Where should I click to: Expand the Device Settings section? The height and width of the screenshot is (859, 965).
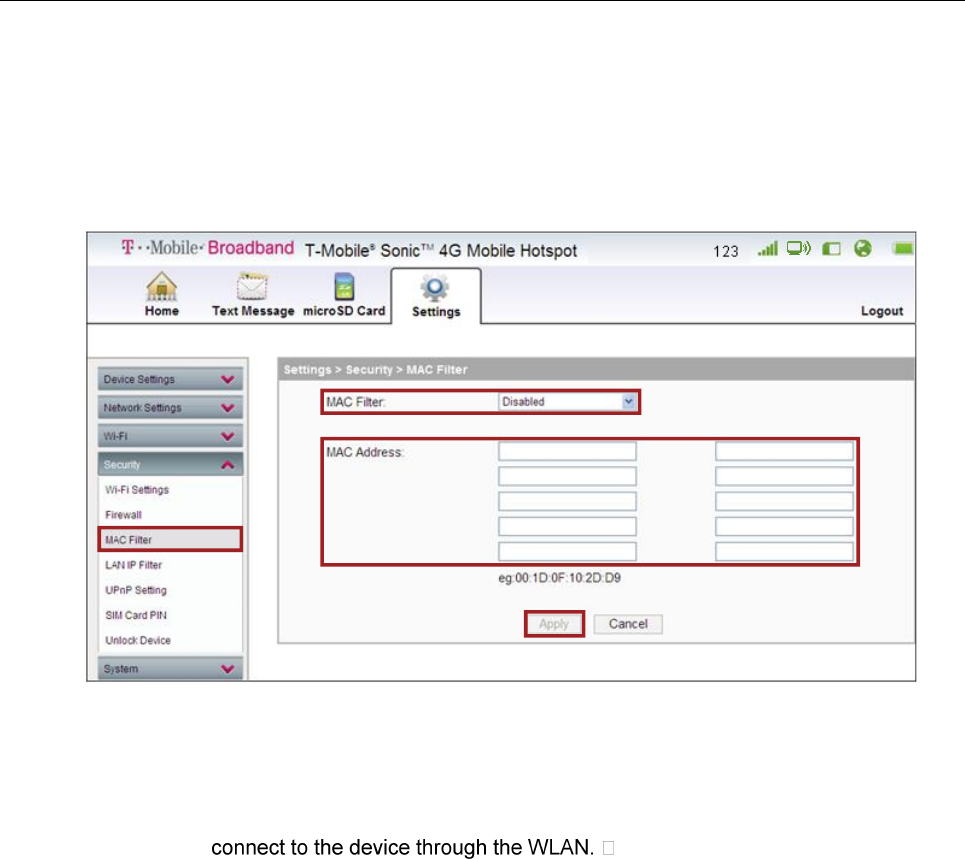point(170,379)
